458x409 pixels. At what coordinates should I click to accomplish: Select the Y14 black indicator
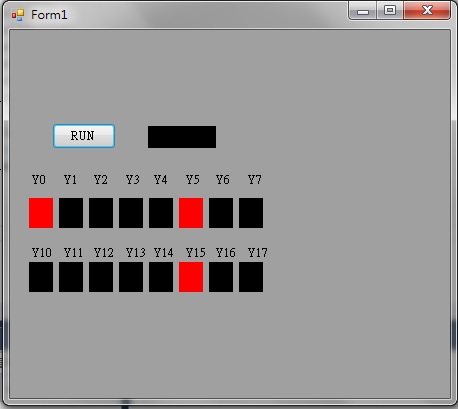click(x=161, y=277)
